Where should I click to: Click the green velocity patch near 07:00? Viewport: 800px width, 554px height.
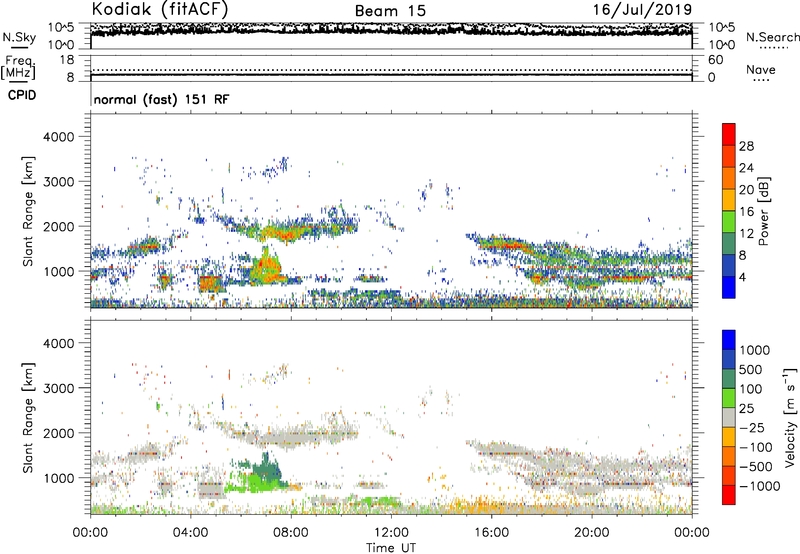pyautogui.click(x=261, y=475)
